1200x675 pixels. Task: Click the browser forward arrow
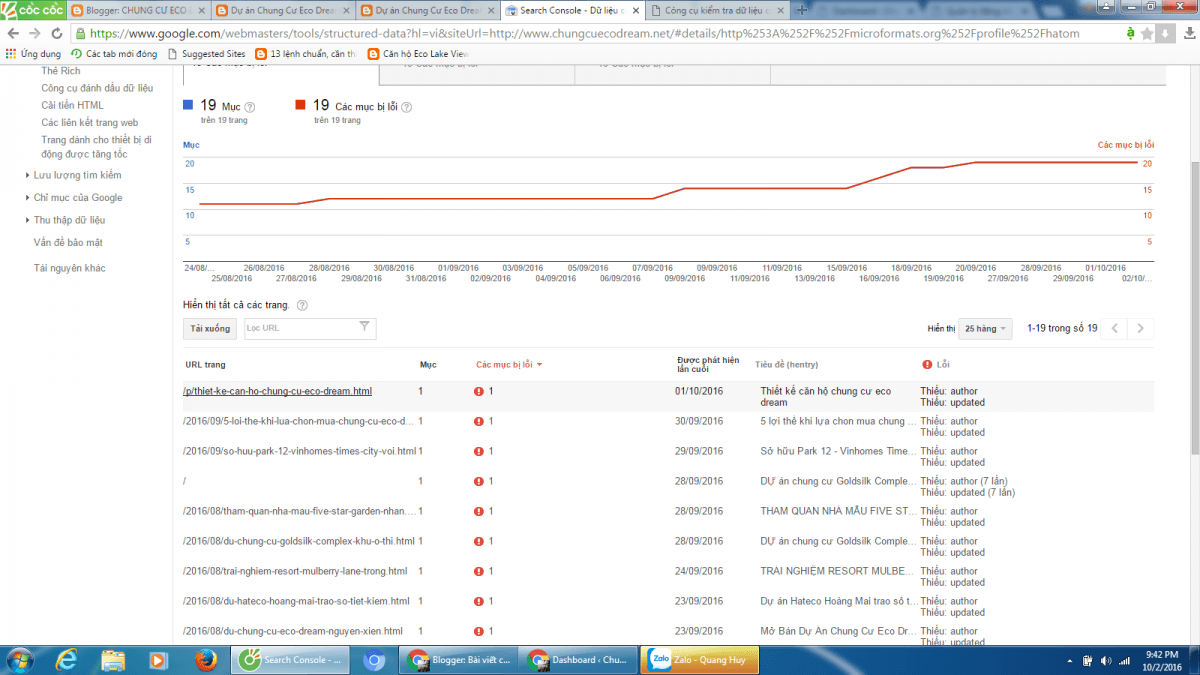click(x=33, y=33)
